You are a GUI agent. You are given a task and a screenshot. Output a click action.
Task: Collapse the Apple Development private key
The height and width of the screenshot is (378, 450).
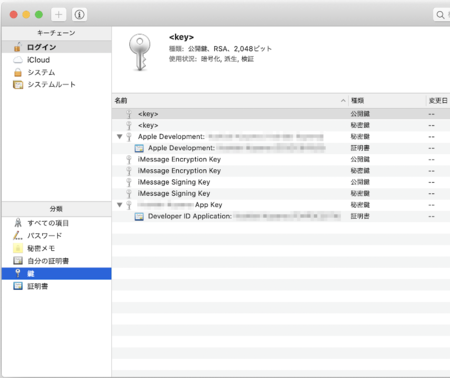pos(120,137)
